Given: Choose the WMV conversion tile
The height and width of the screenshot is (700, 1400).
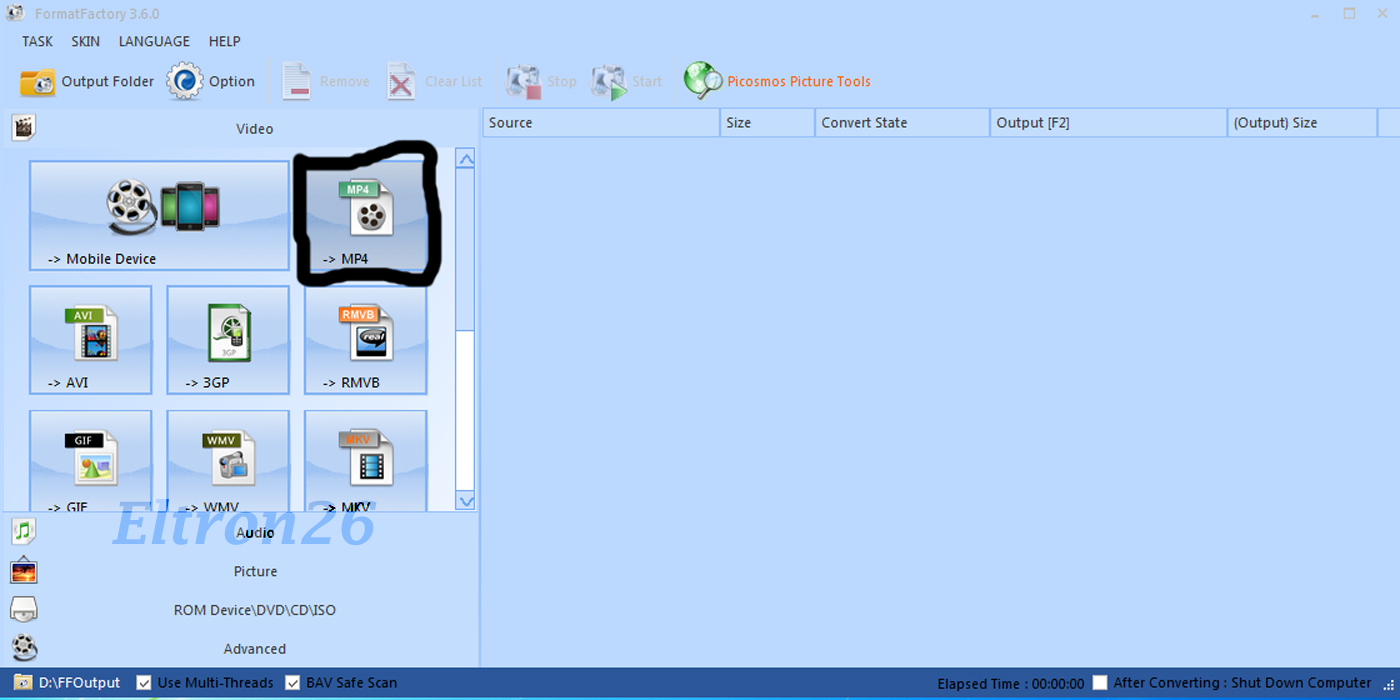Looking at the screenshot, I should 228,461.
